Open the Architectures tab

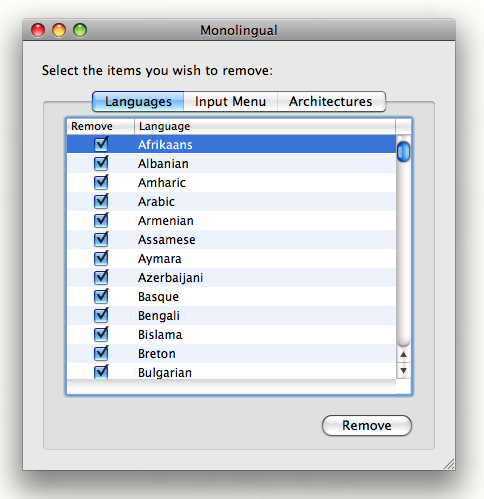point(331,101)
